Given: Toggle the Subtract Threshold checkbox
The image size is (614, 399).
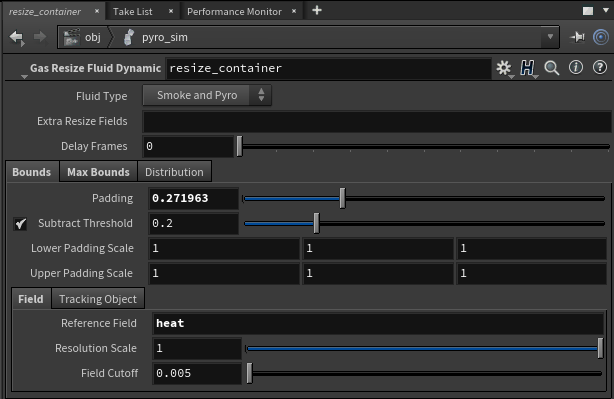Looking at the screenshot, I should point(20,224).
